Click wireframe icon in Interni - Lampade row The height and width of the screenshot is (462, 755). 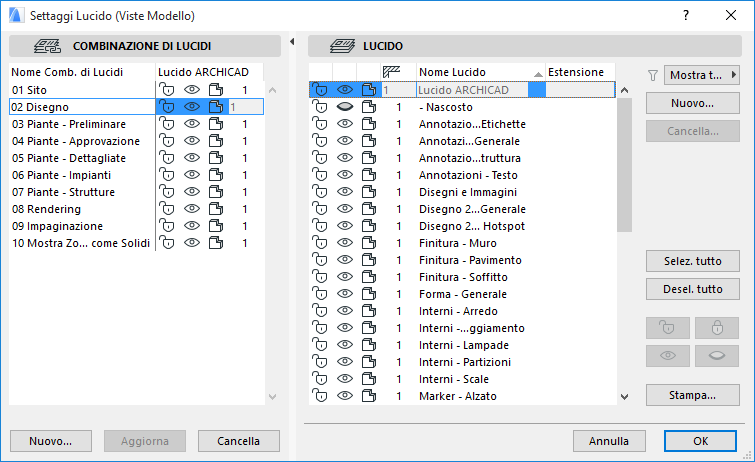369,345
